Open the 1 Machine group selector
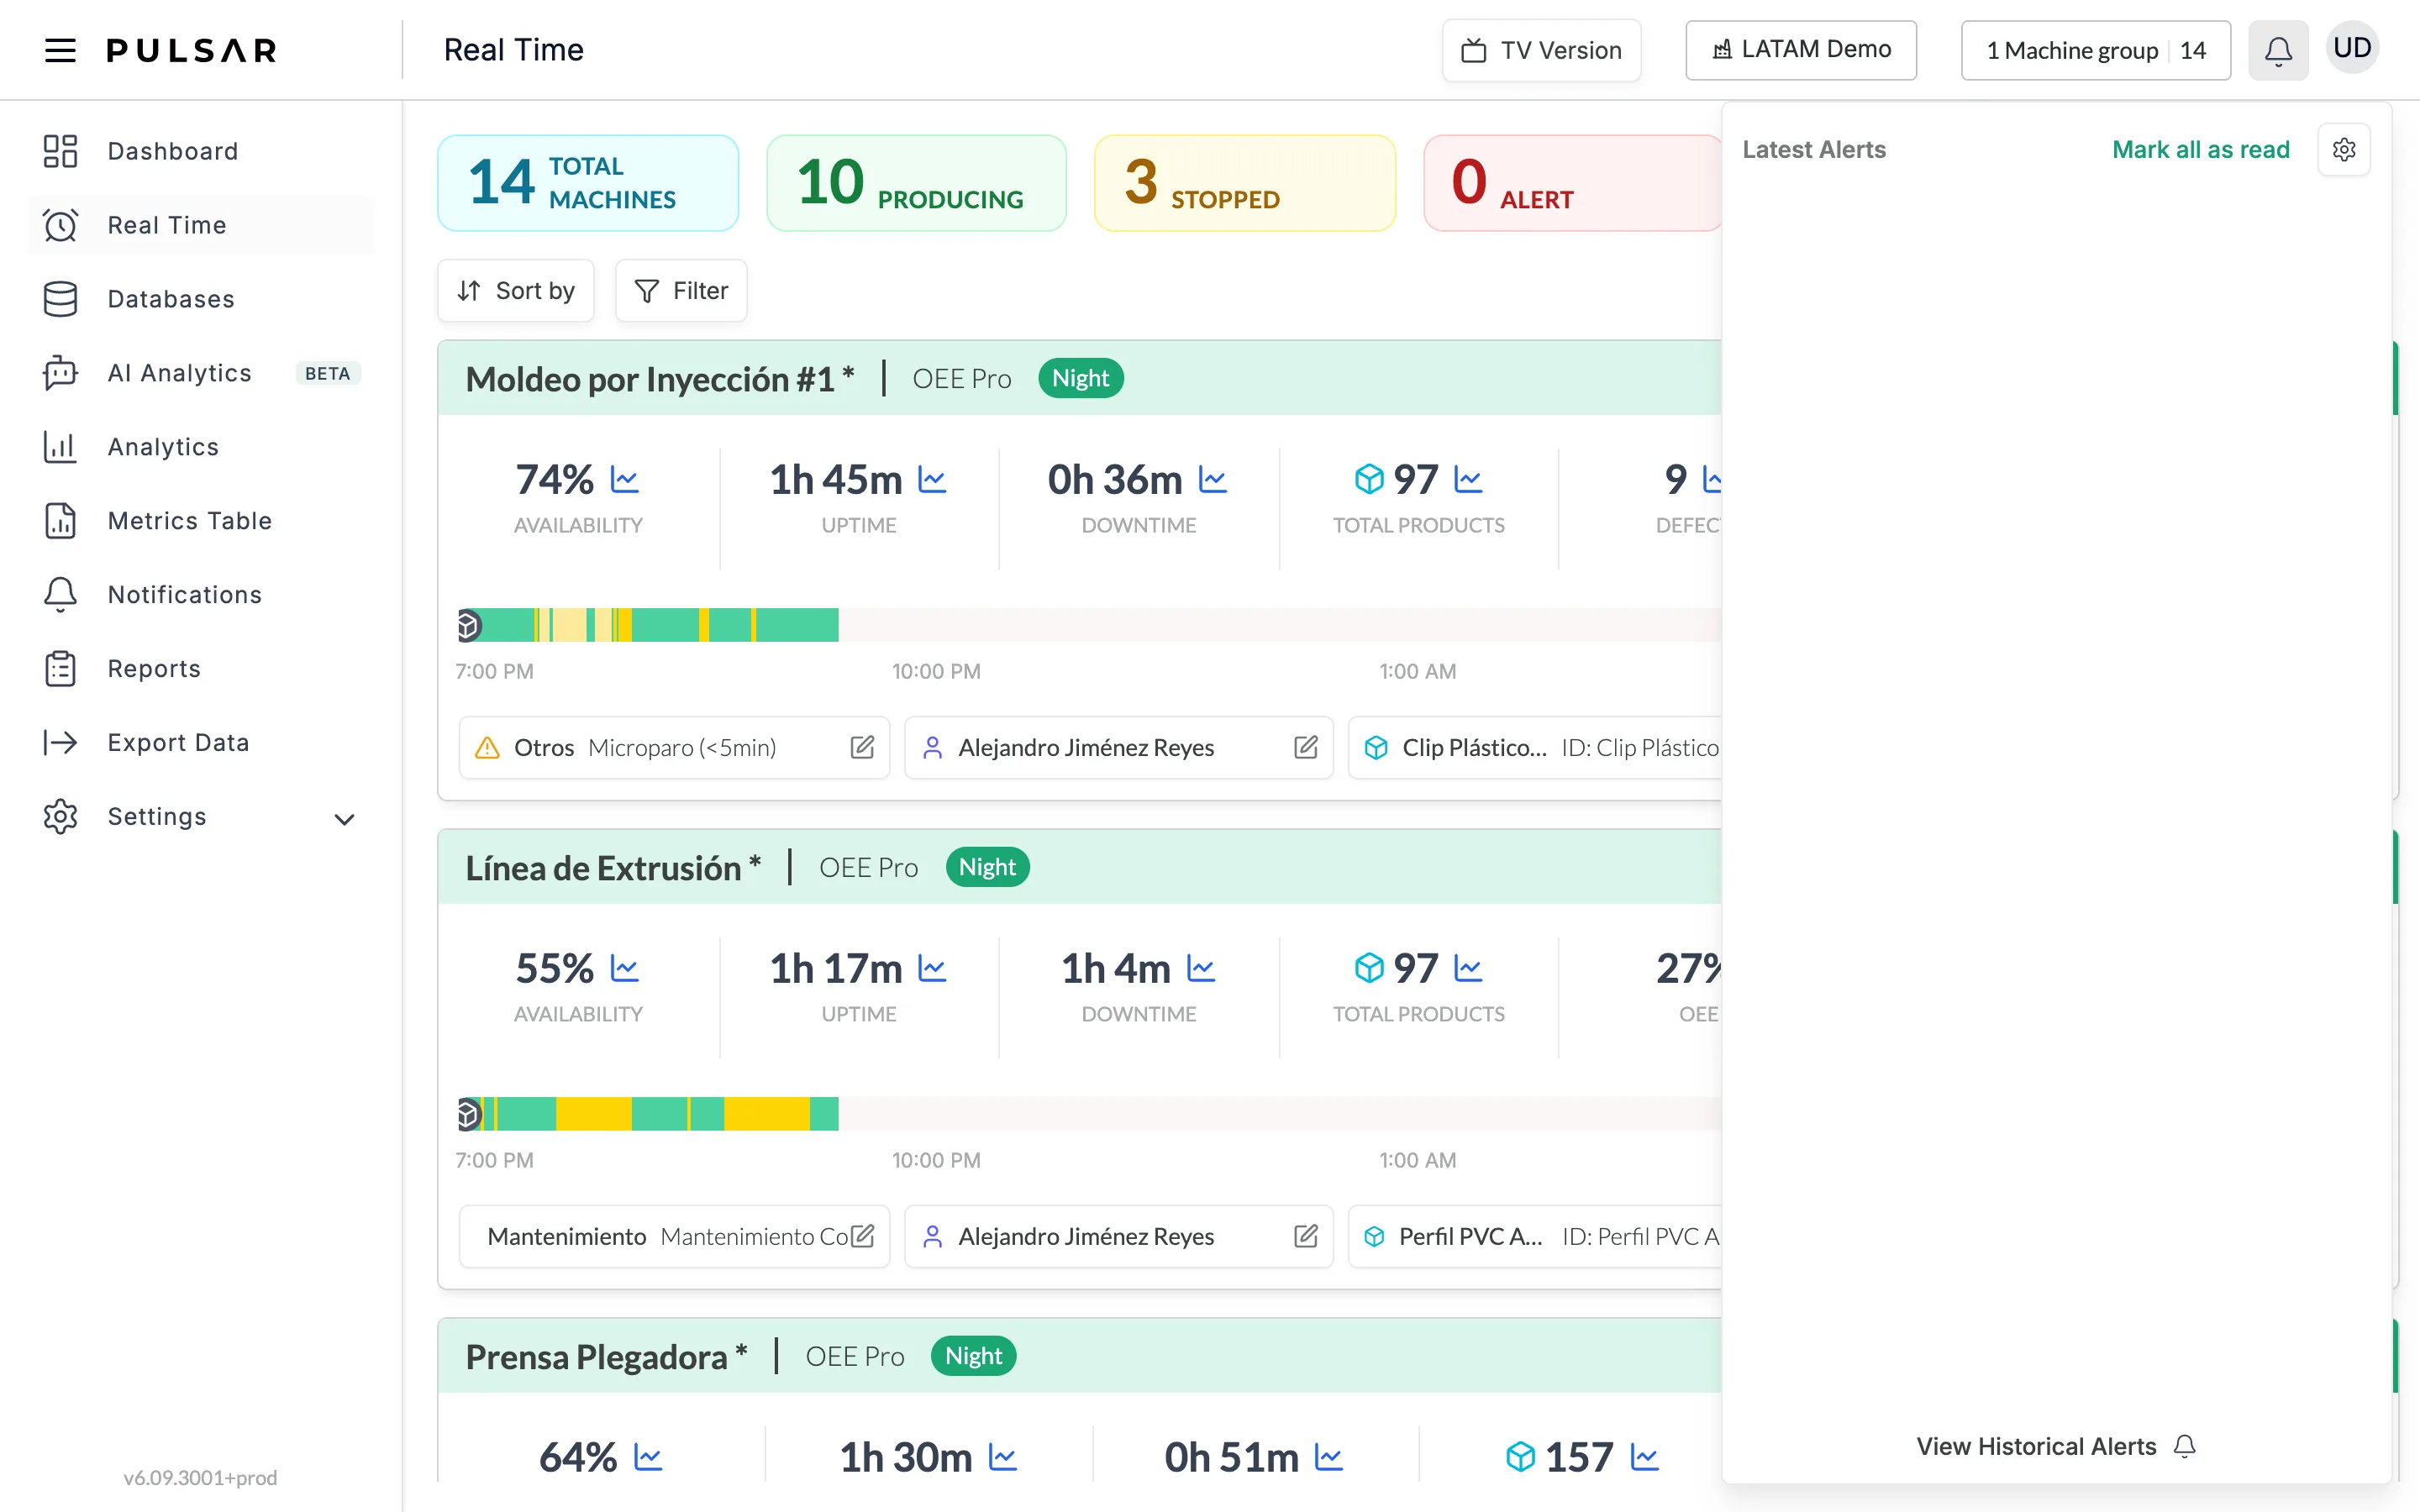Viewport: 2420px width, 1512px height. (x=2096, y=50)
